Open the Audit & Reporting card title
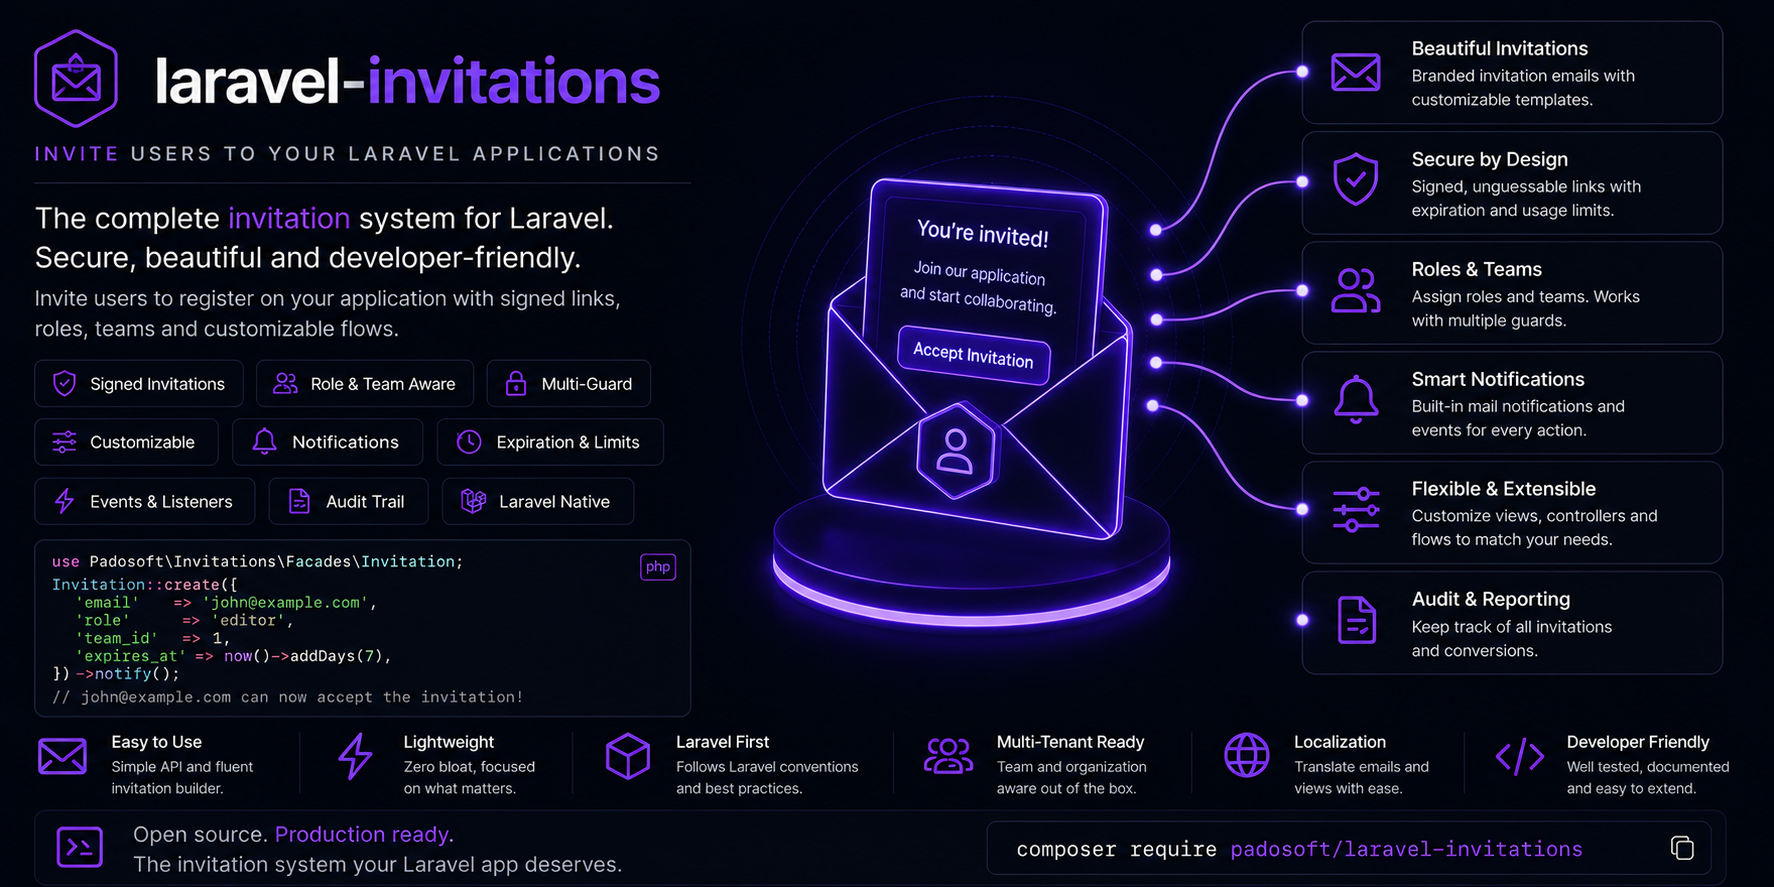Image resolution: width=1774 pixels, height=887 pixels. tap(1490, 599)
